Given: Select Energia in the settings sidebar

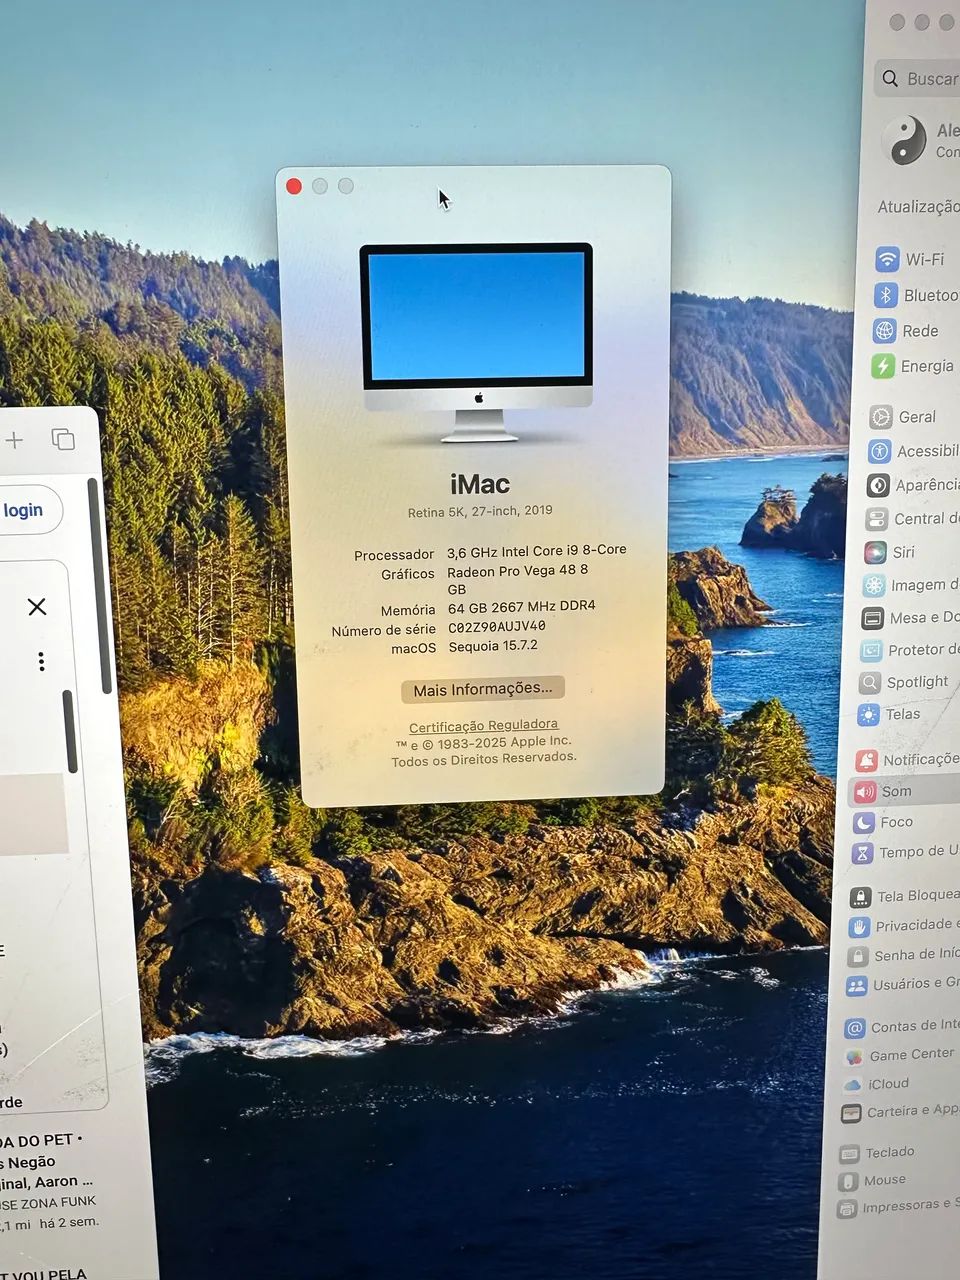Looking at the screenshot, I should tap(913, 366).
